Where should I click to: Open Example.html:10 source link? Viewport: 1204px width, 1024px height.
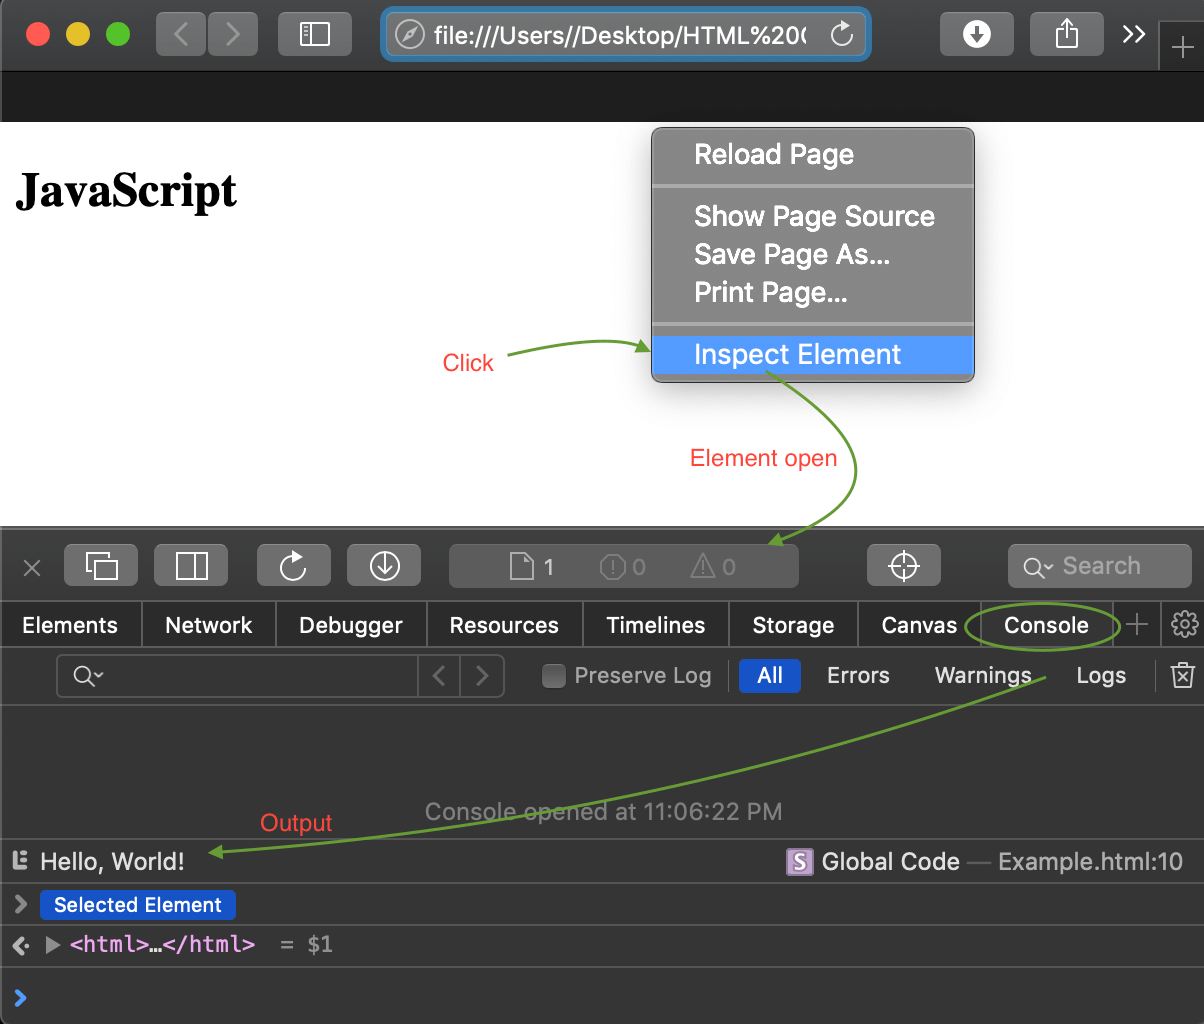pos(1090,861)
